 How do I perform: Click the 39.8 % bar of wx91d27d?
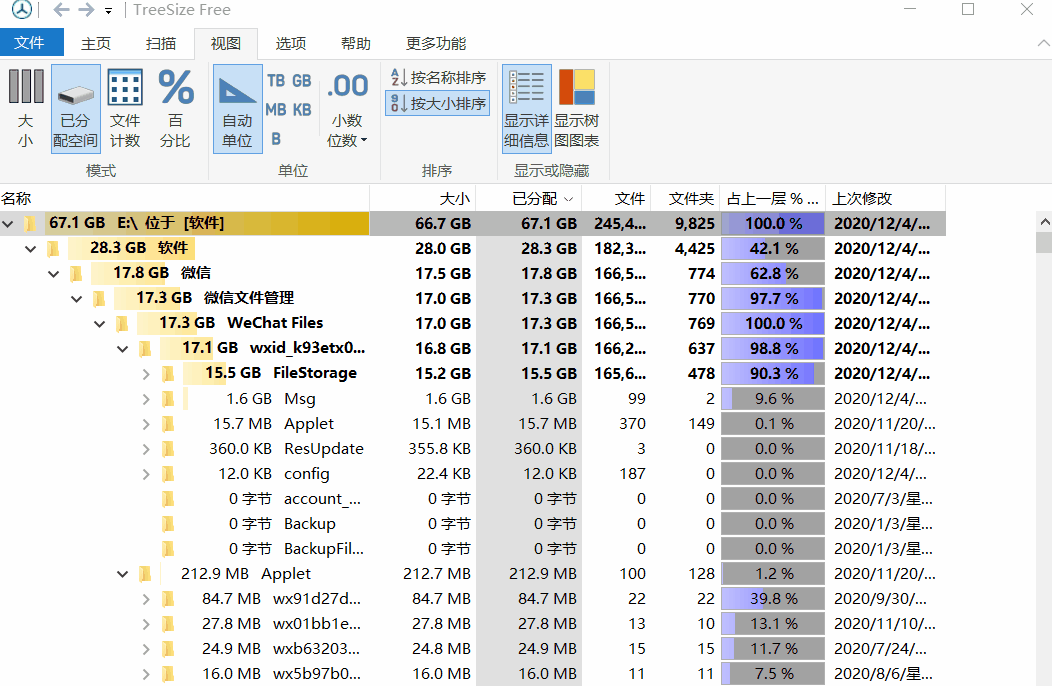pos(773,599)
